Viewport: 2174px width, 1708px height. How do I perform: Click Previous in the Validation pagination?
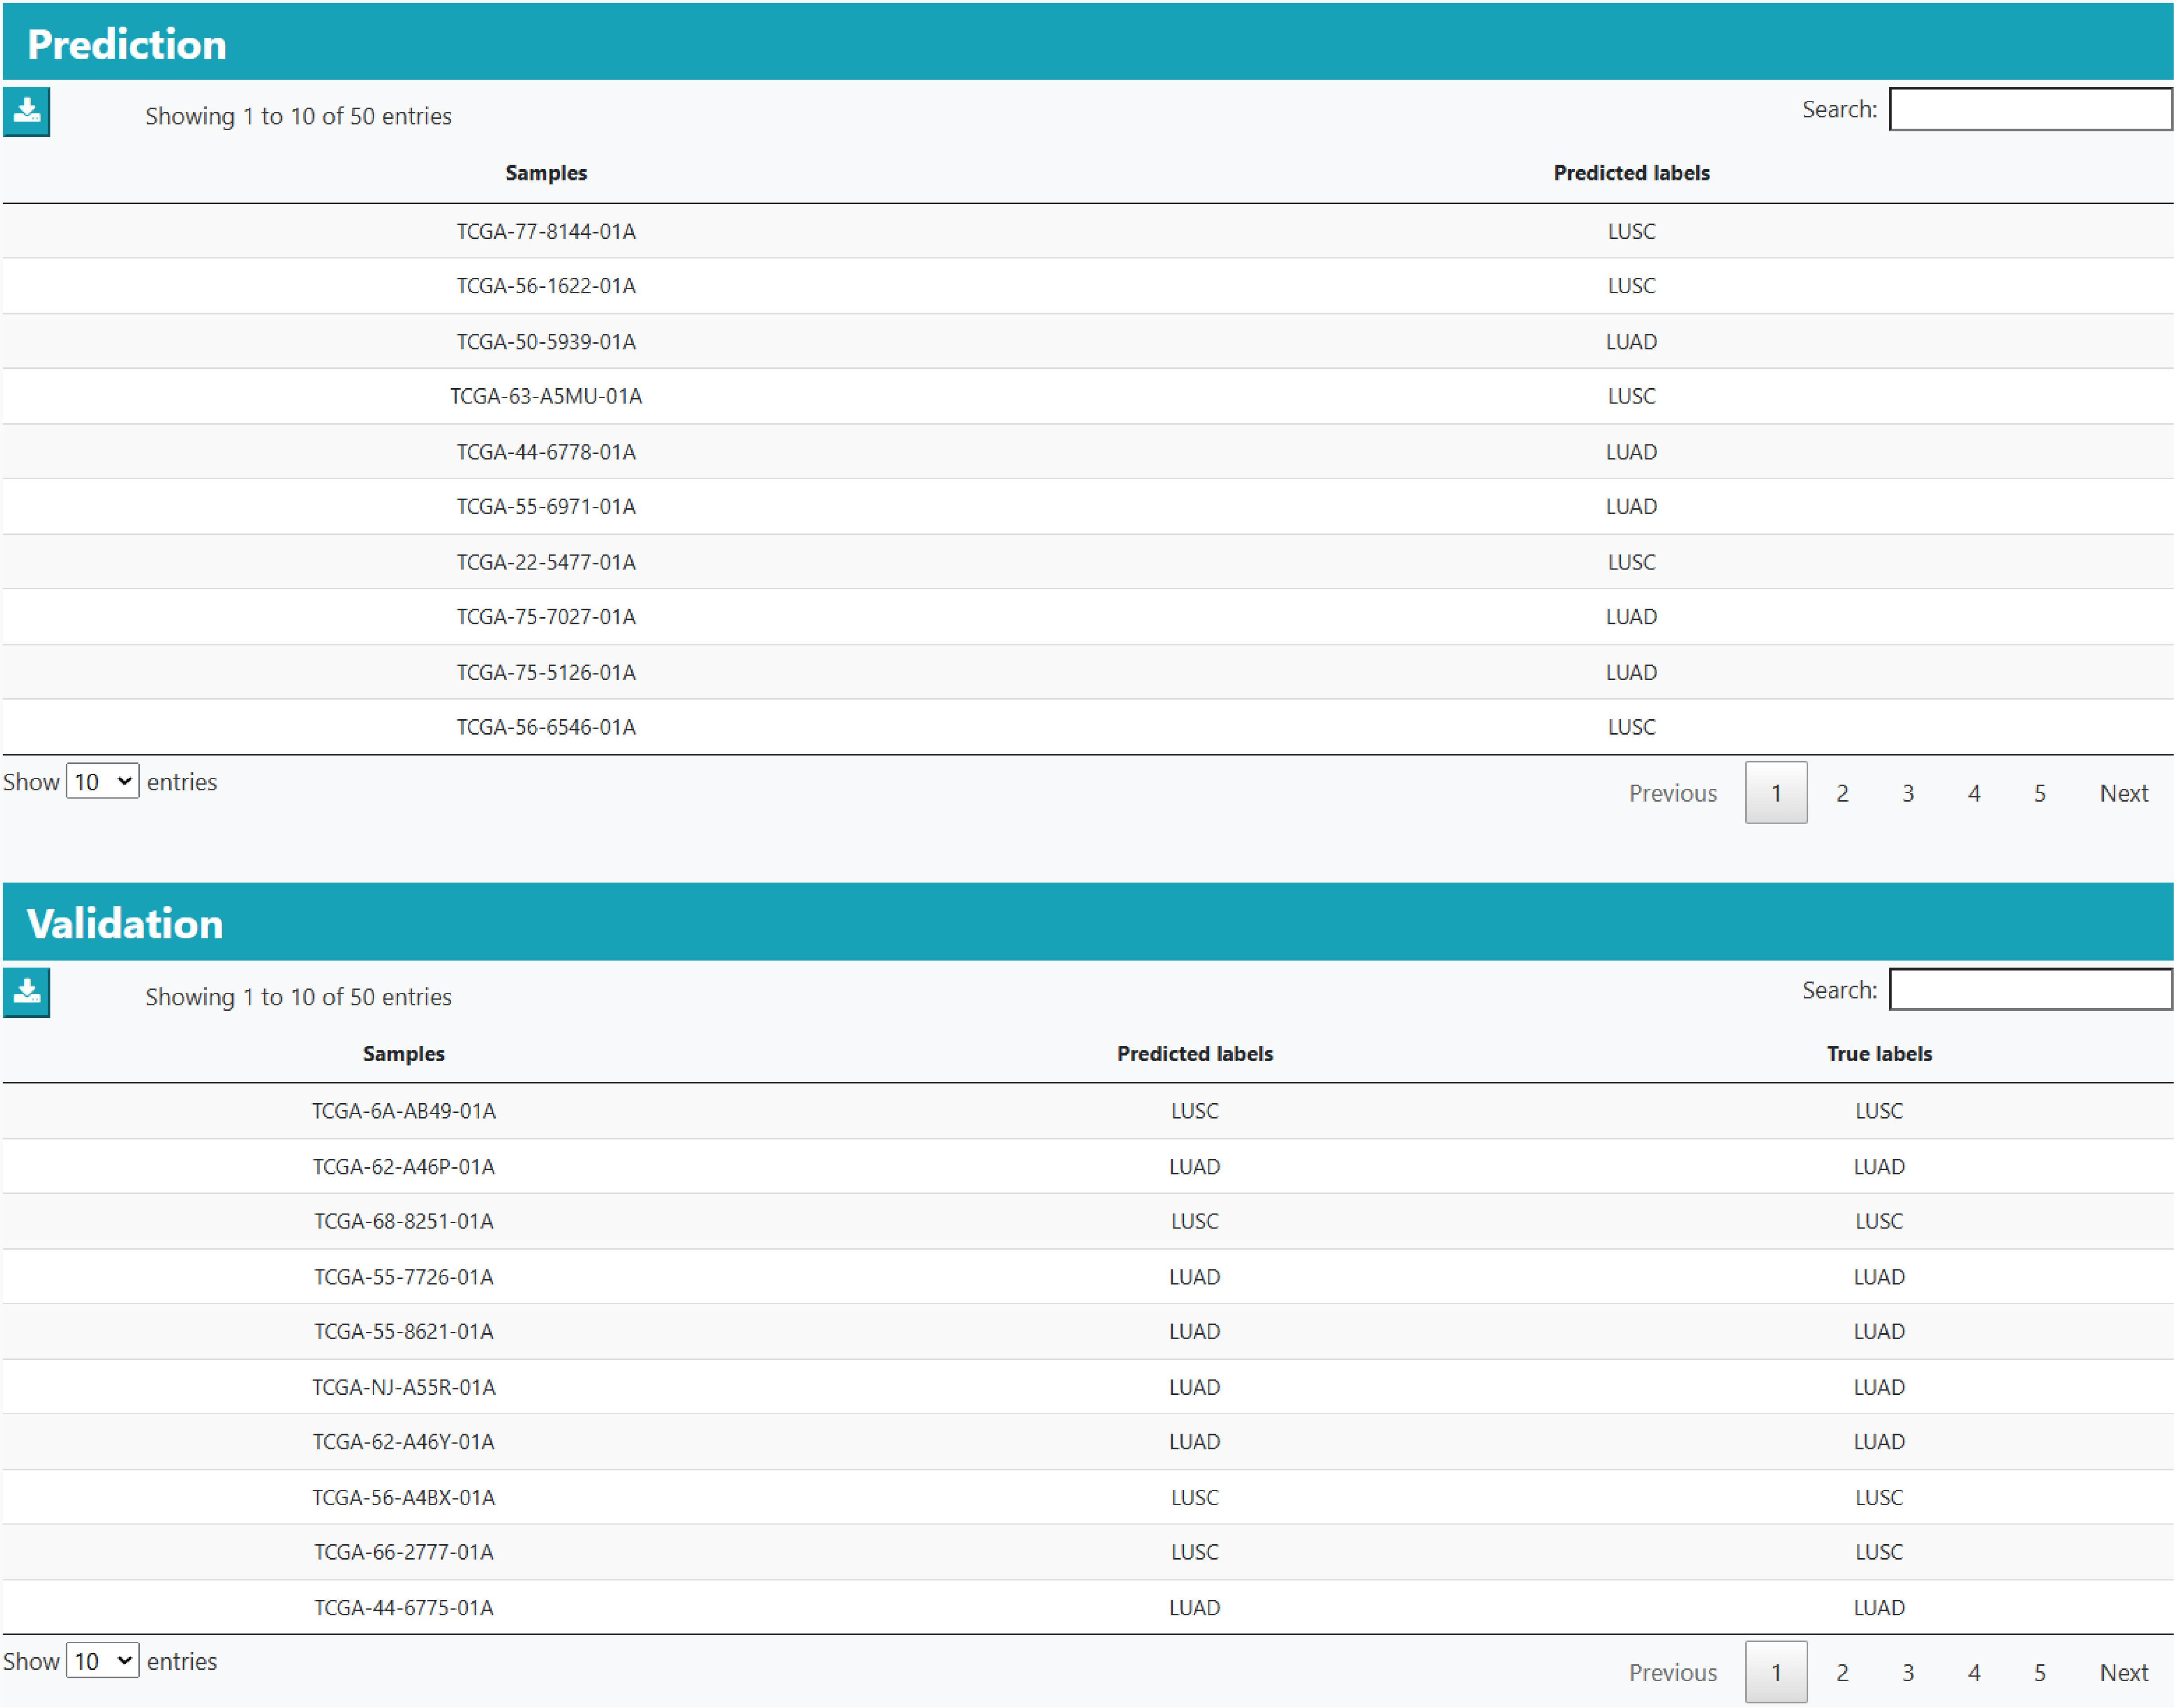point(1672,1672)
